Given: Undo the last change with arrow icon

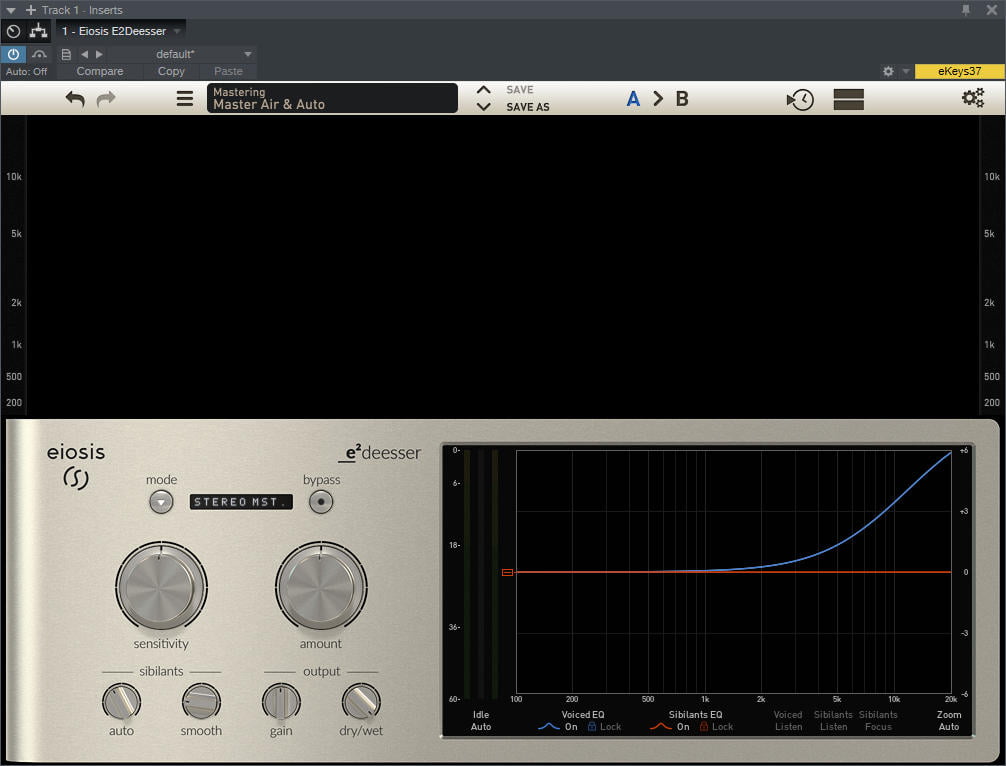Looking at the screenshot, I should point(75,99).
